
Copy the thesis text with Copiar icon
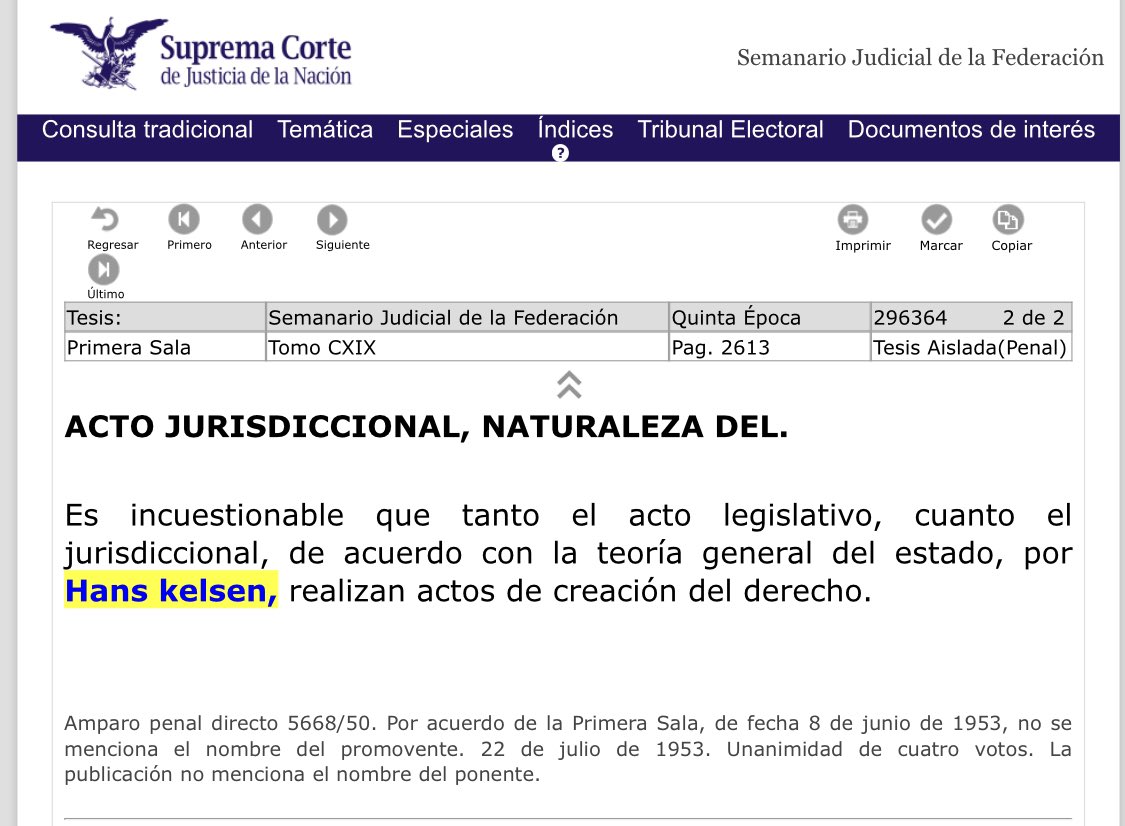(x=1007, y=220)
